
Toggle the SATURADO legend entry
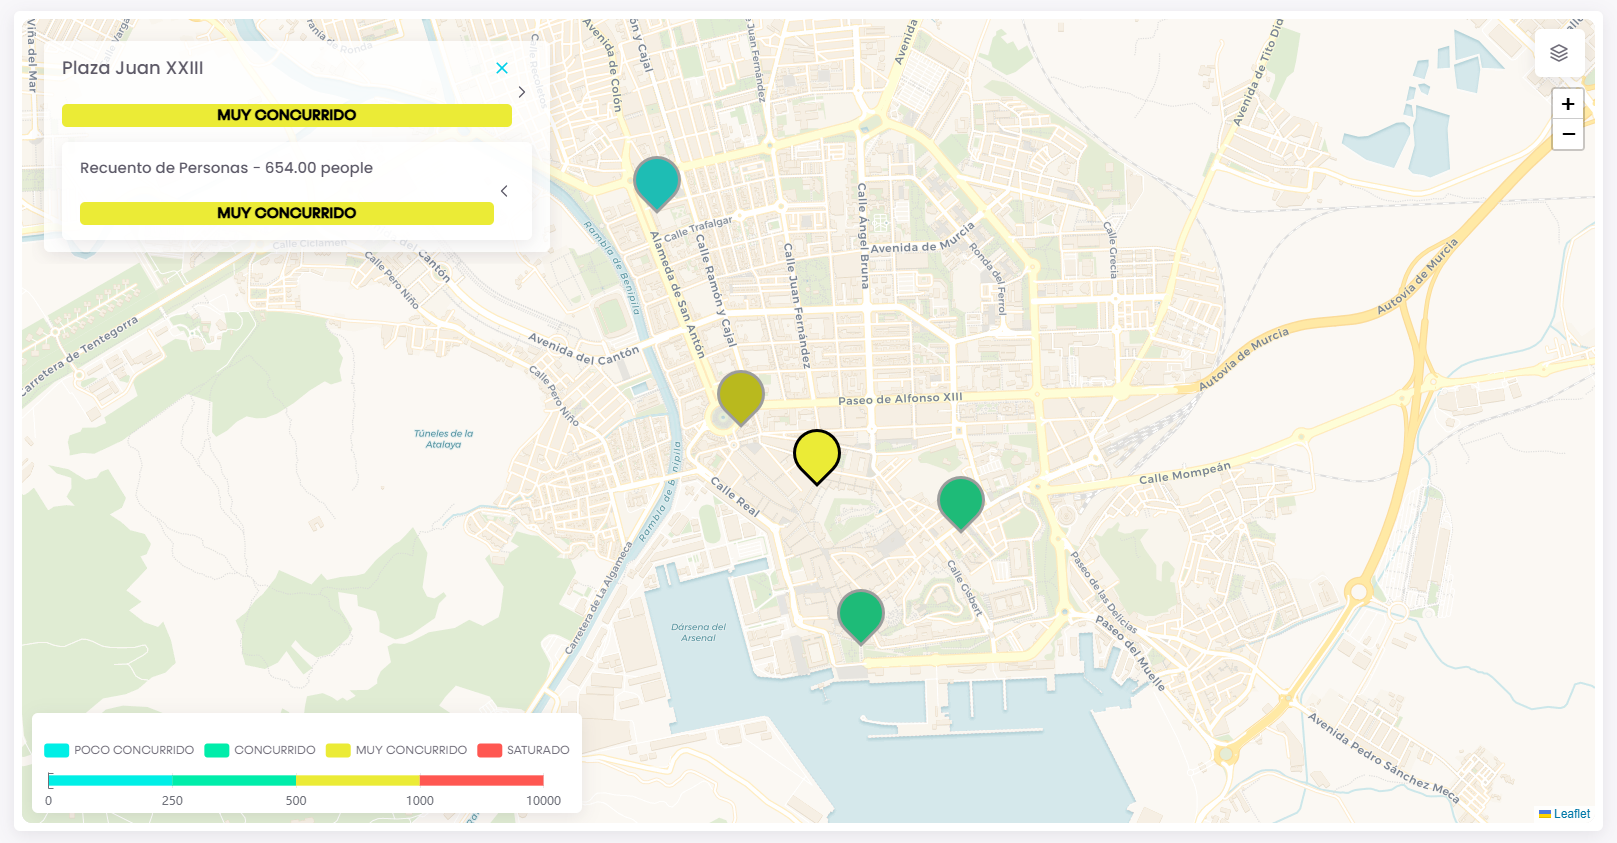point(523,750)
